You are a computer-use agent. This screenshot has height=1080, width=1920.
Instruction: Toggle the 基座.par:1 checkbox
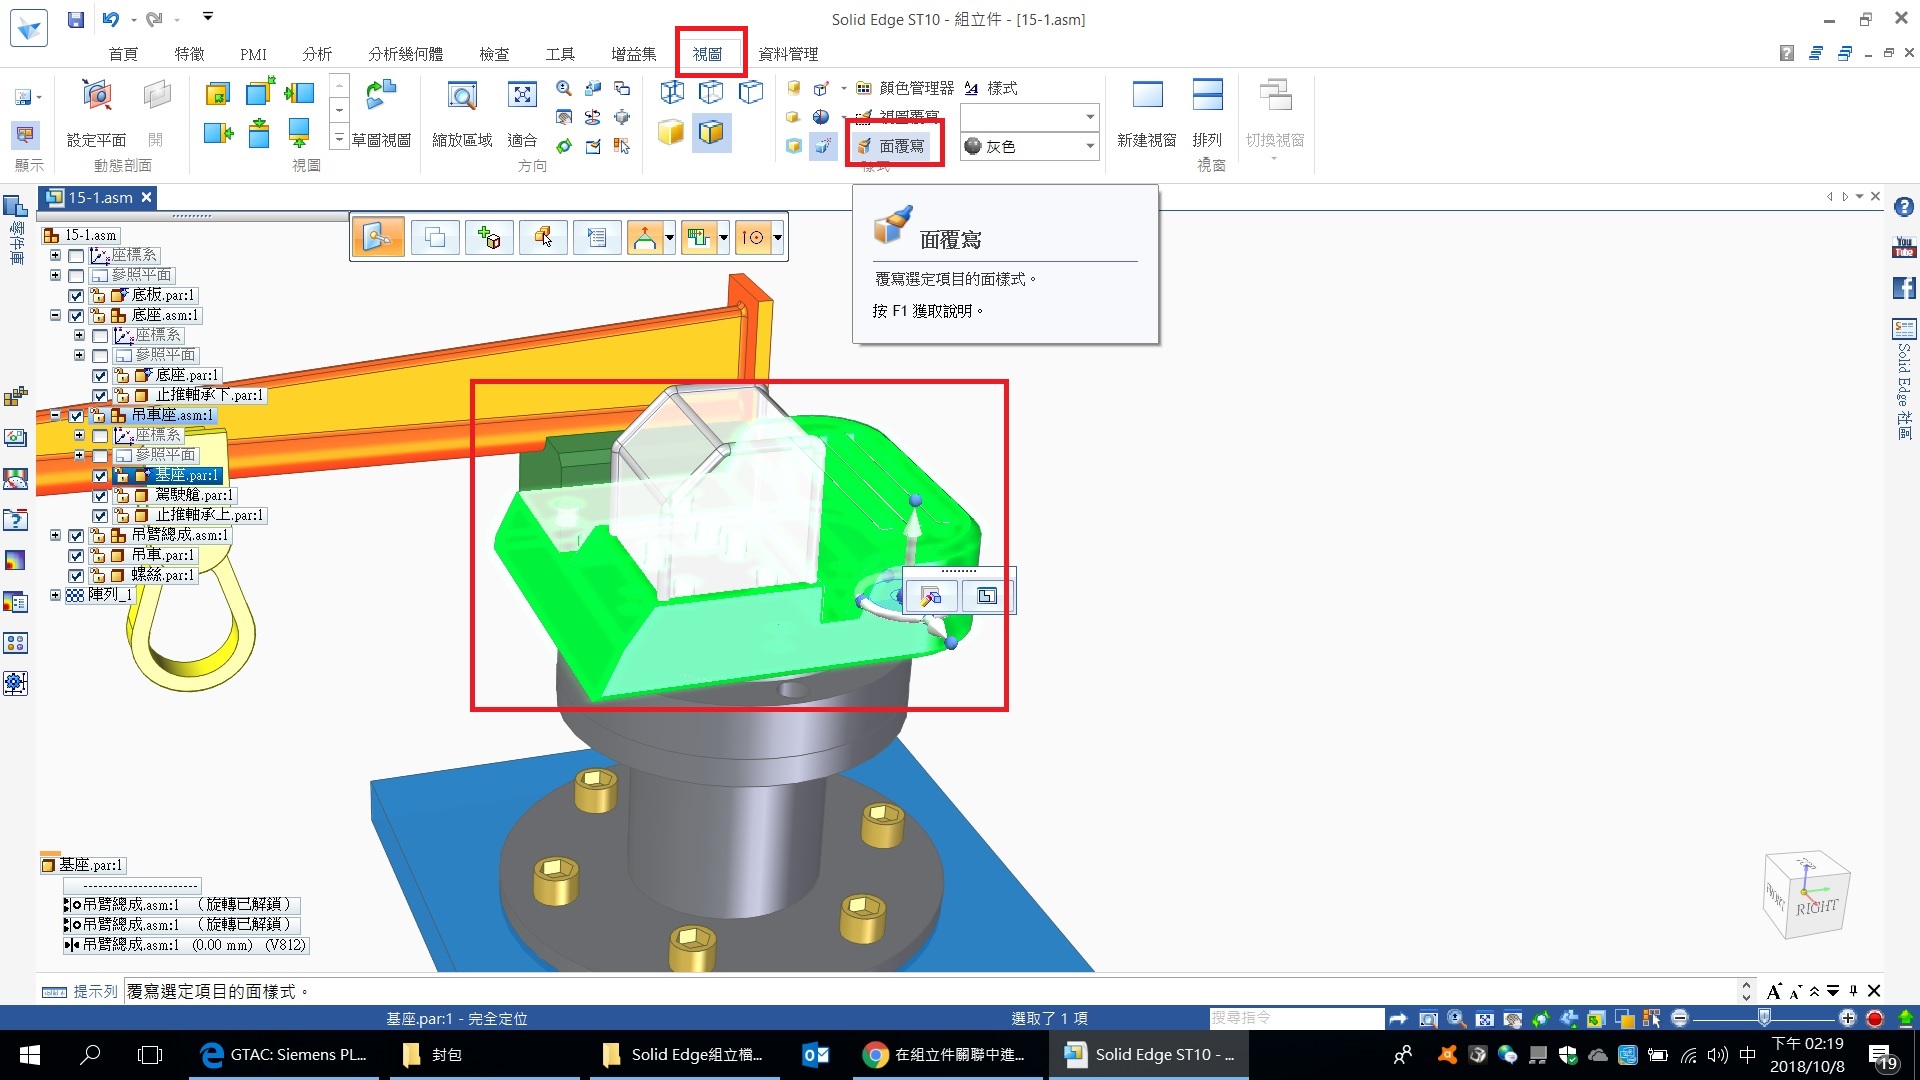tap(100, 476)
